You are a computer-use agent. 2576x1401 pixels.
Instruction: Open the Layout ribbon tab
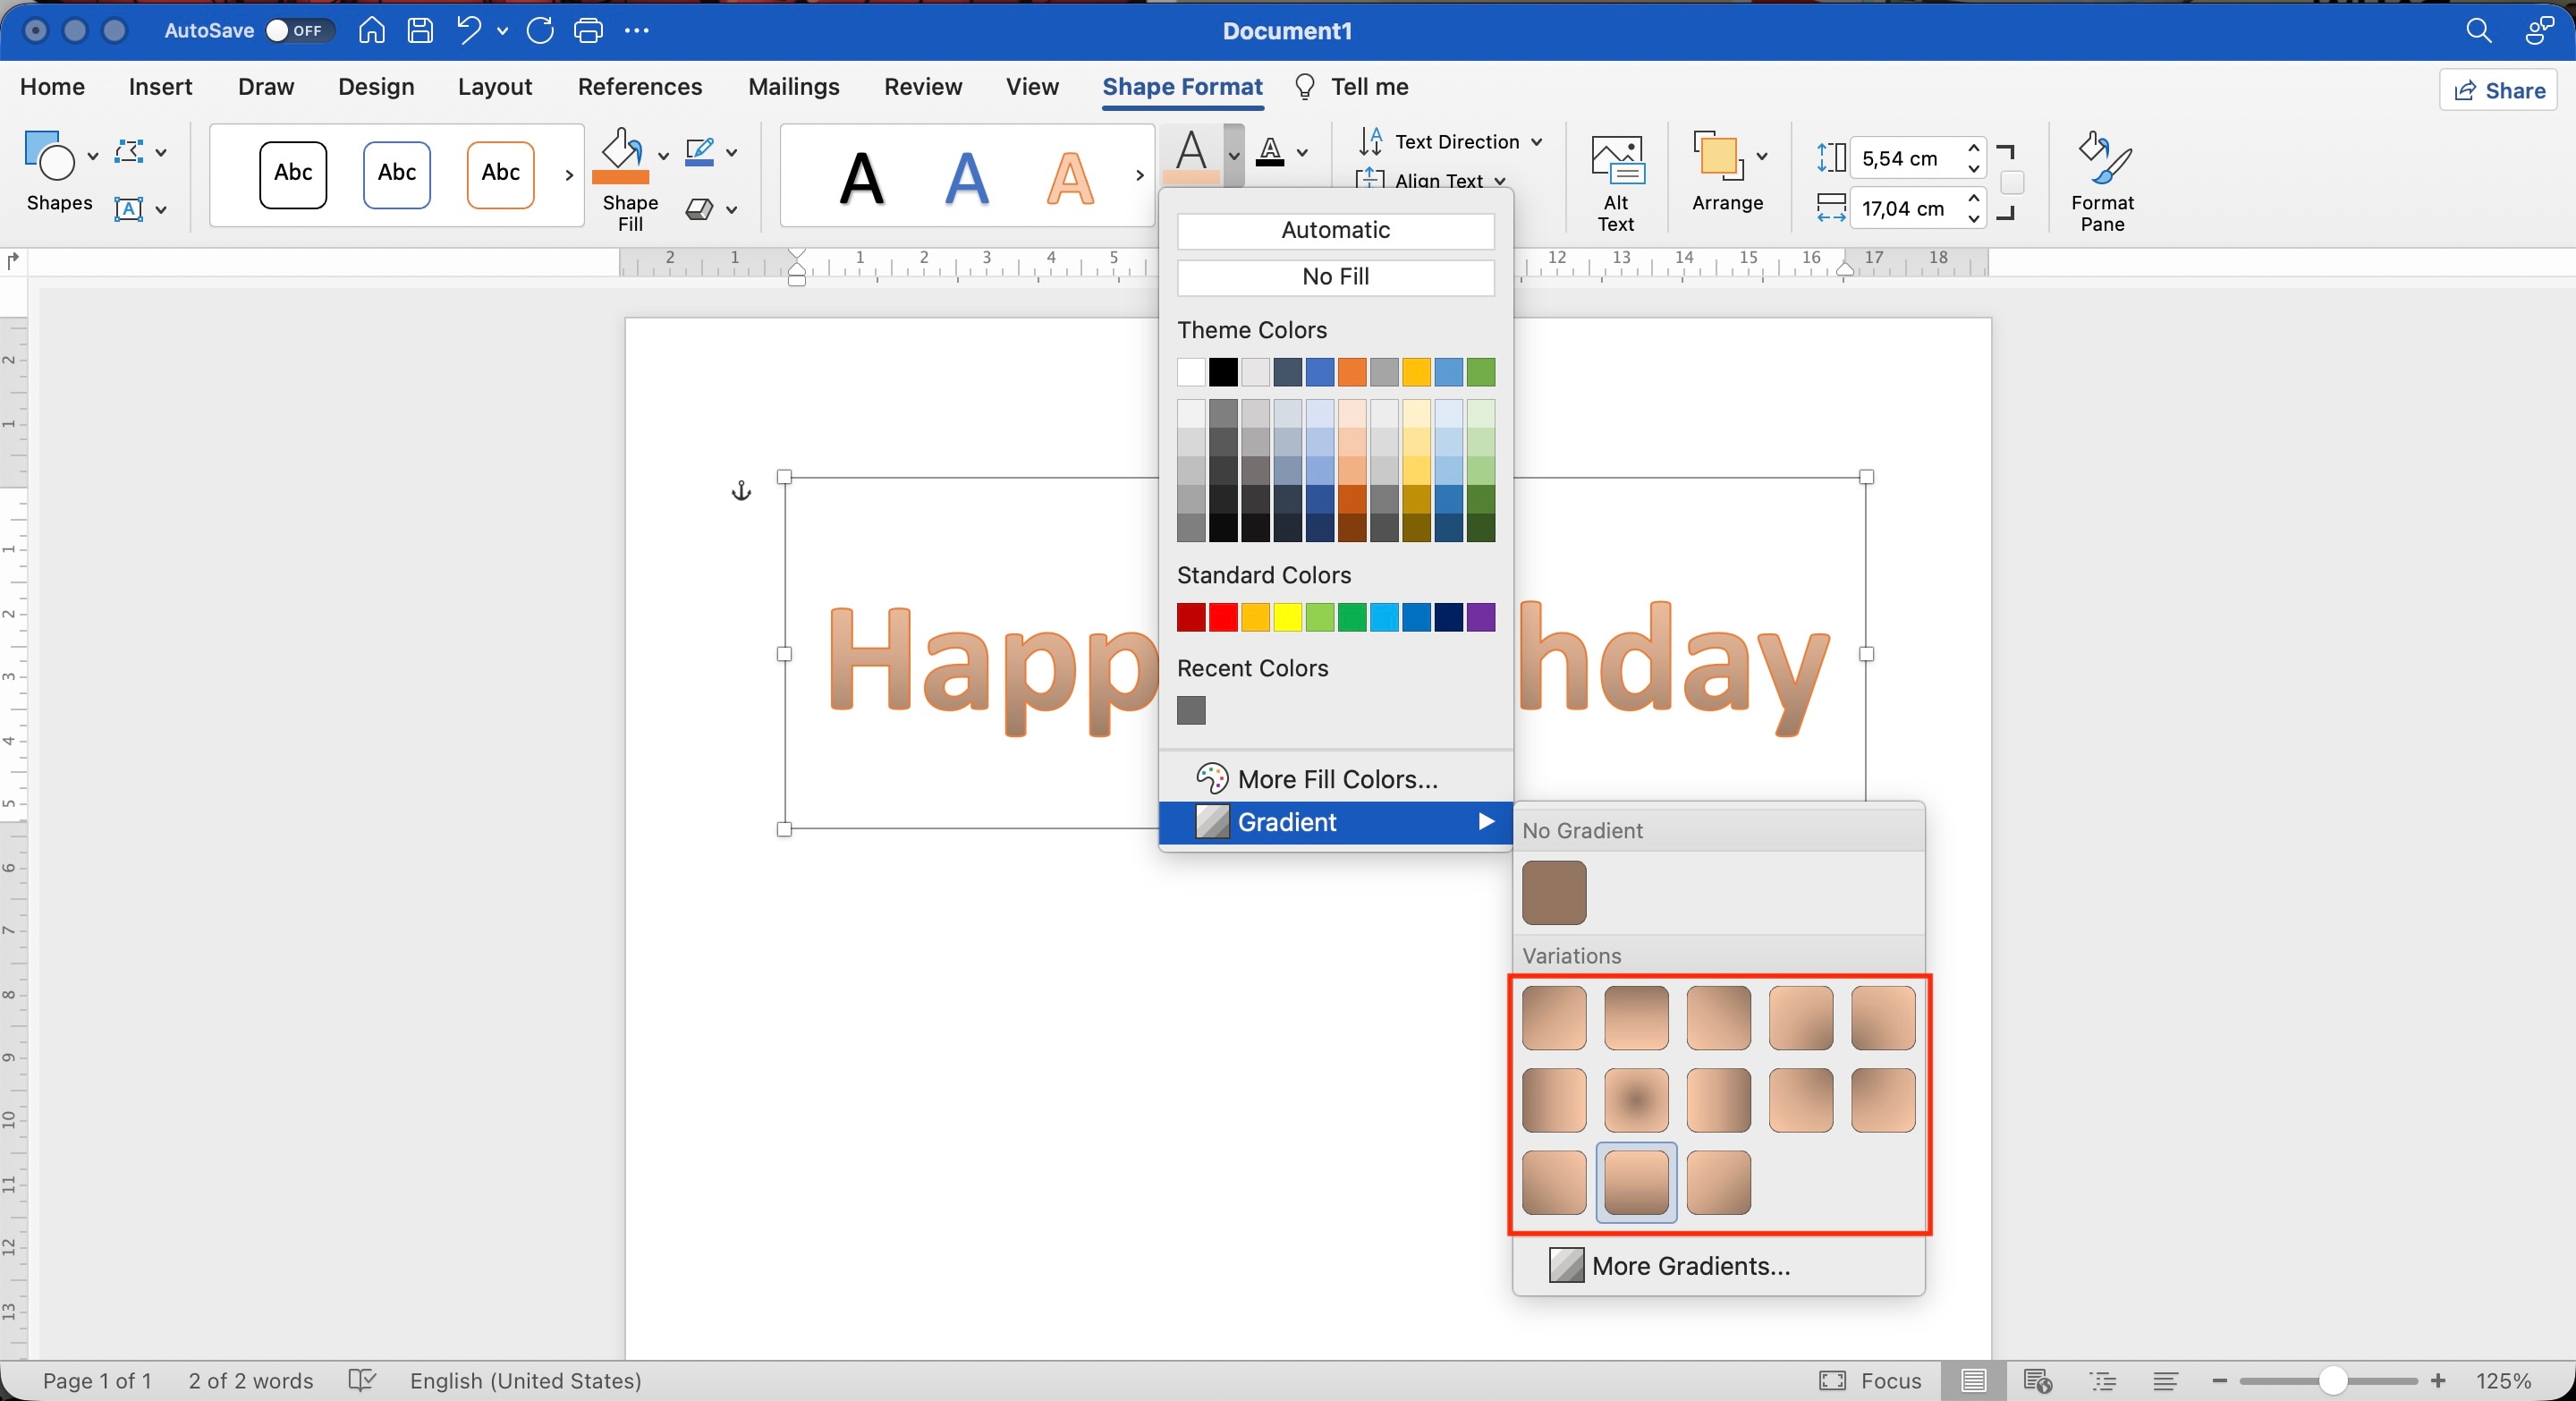click(x=494, y=87)
